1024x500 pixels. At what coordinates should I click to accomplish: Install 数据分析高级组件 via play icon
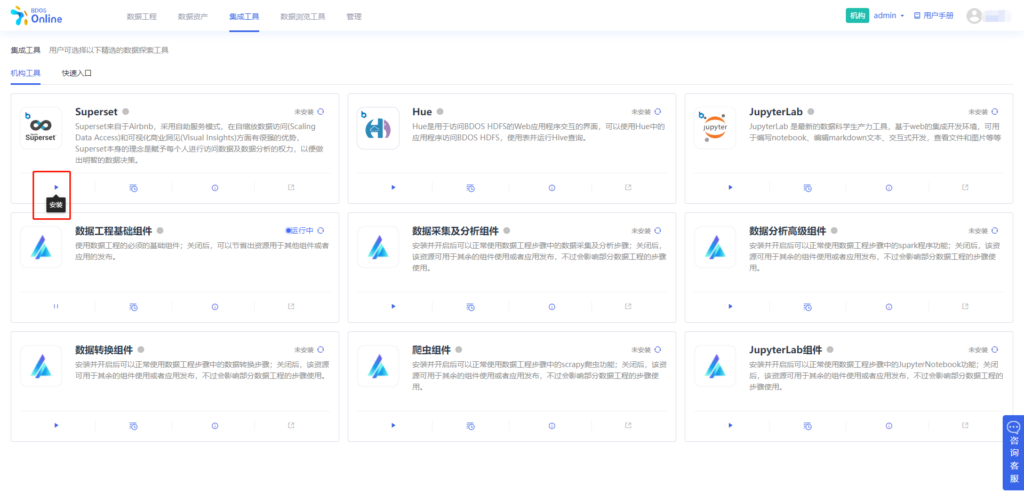point(730,306)
